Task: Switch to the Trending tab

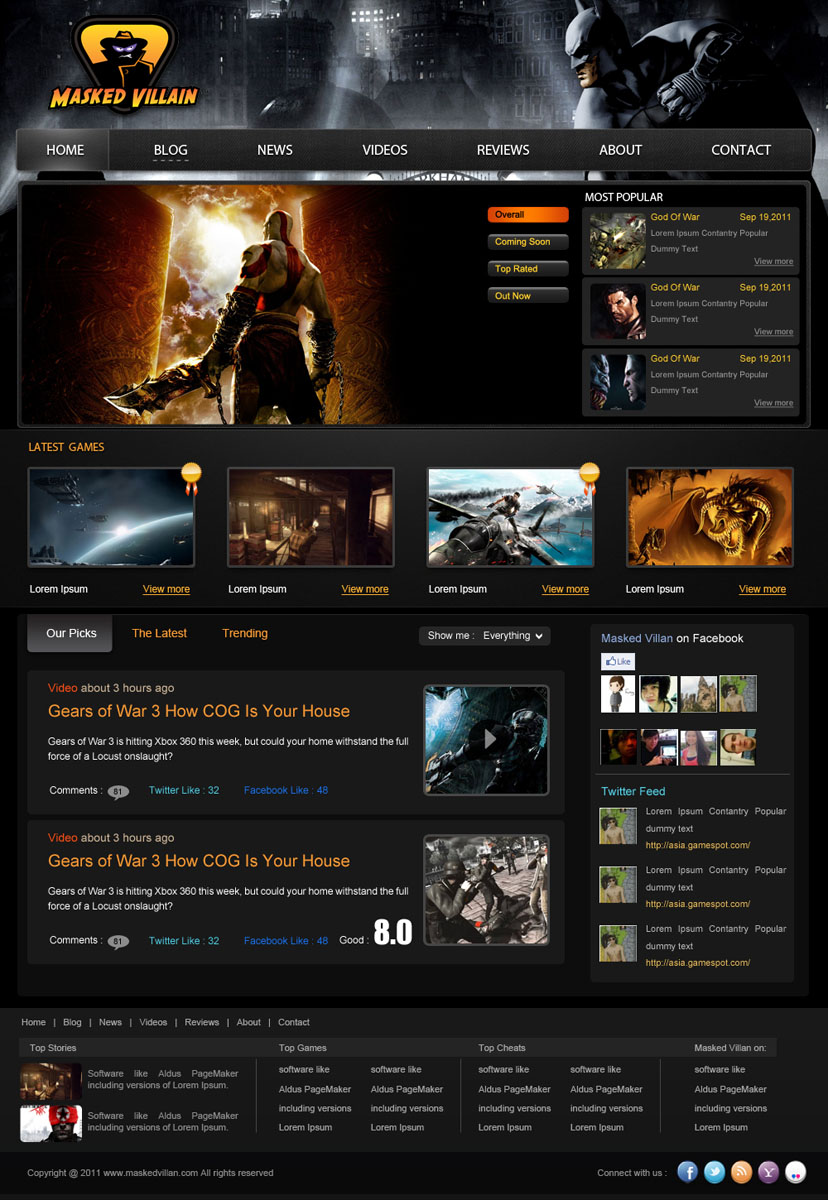Action: pos(245,634)
